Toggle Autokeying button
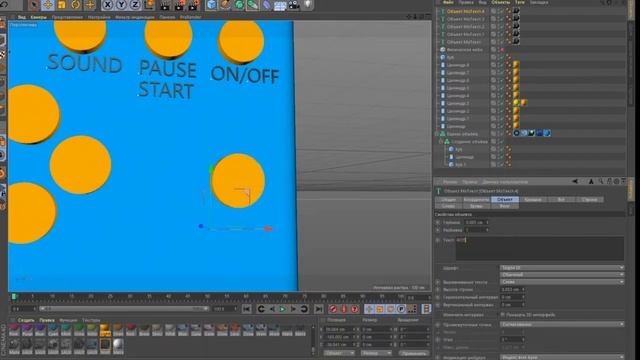Screen dimensions: 640x360 344,309
